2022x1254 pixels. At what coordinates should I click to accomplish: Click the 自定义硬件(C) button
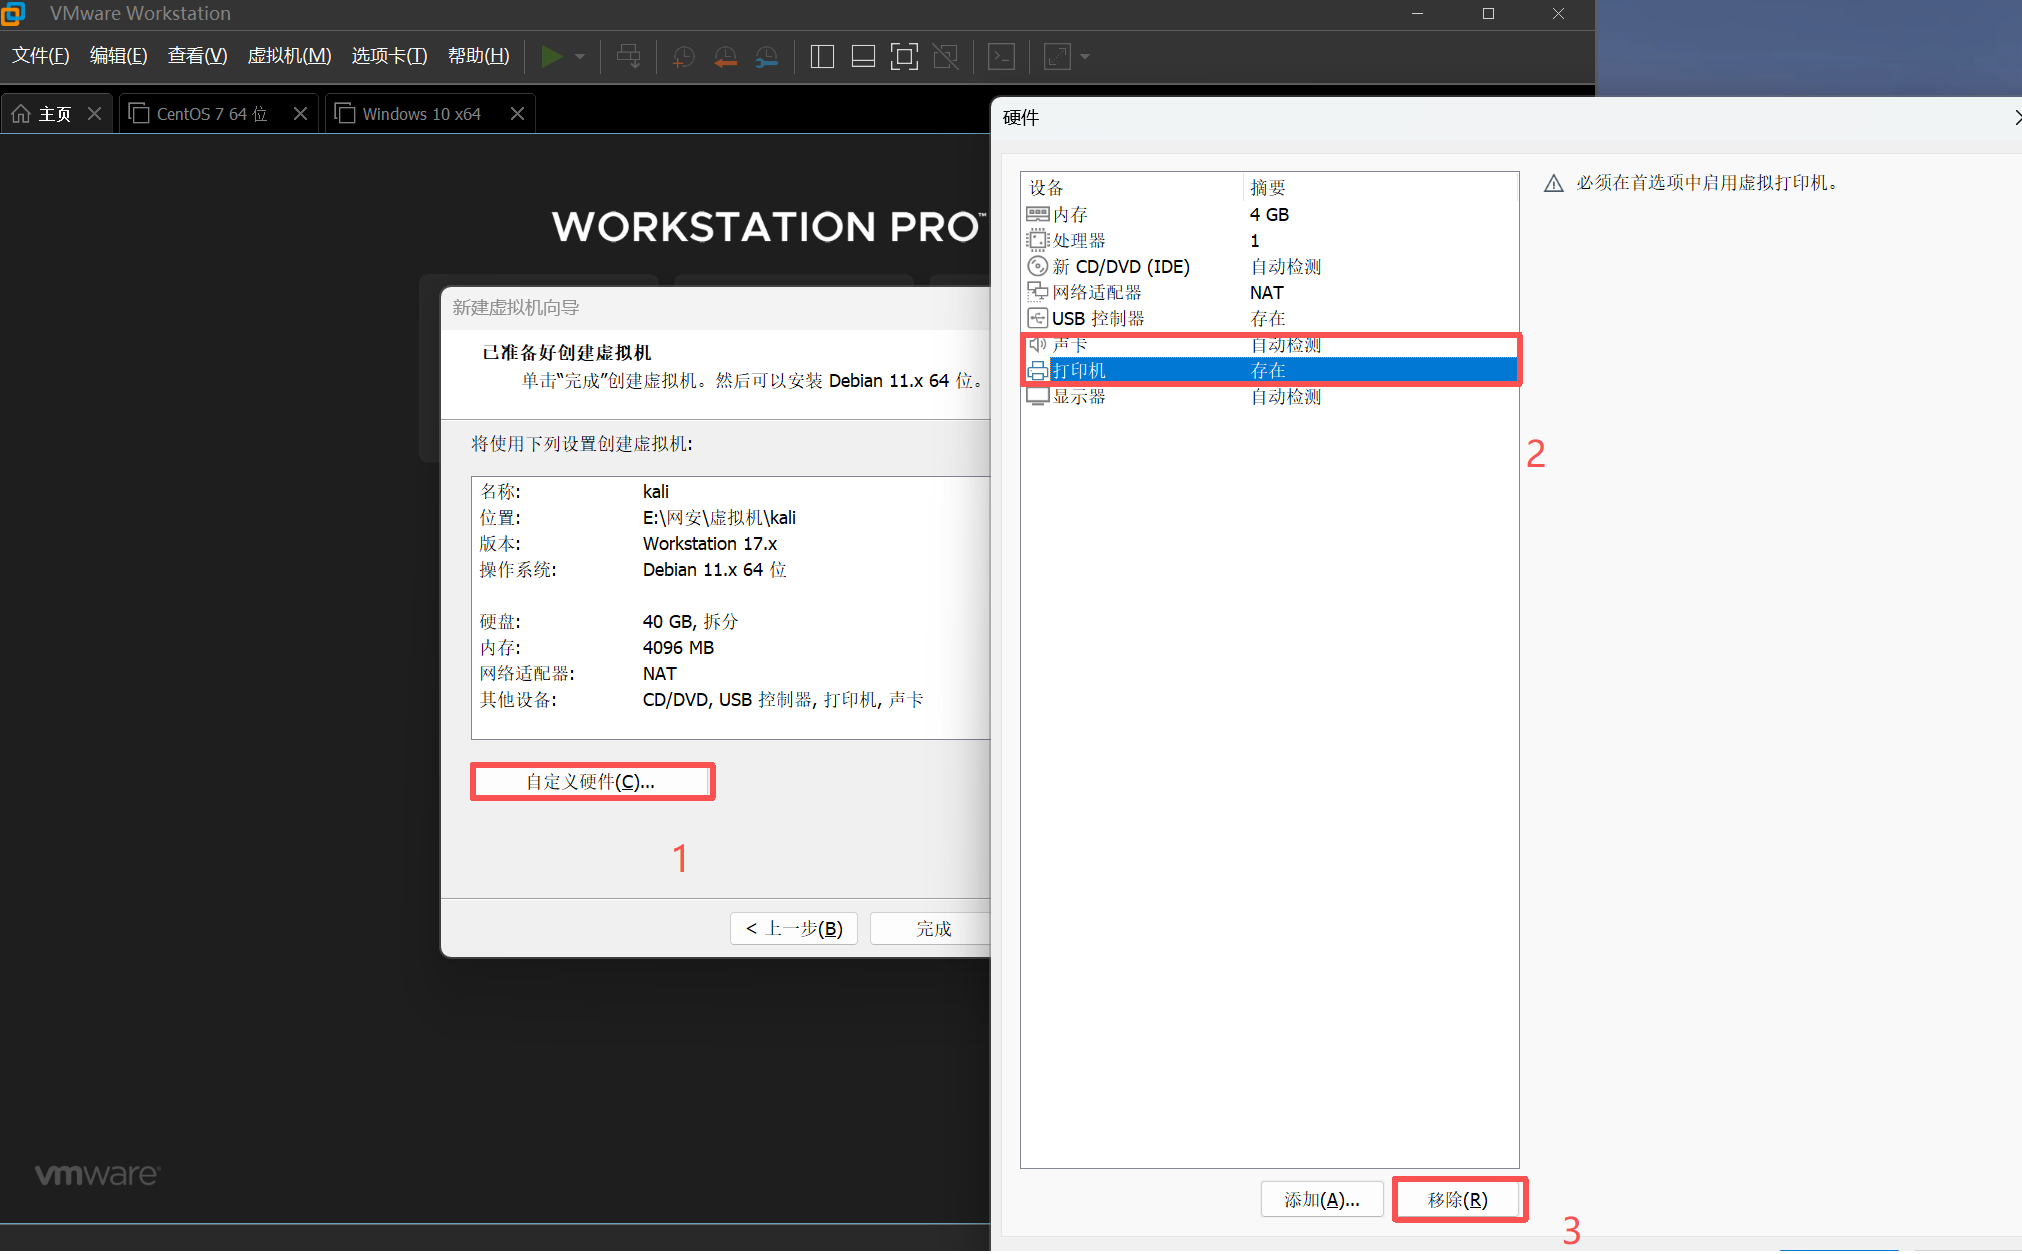[x=592, y=781]
